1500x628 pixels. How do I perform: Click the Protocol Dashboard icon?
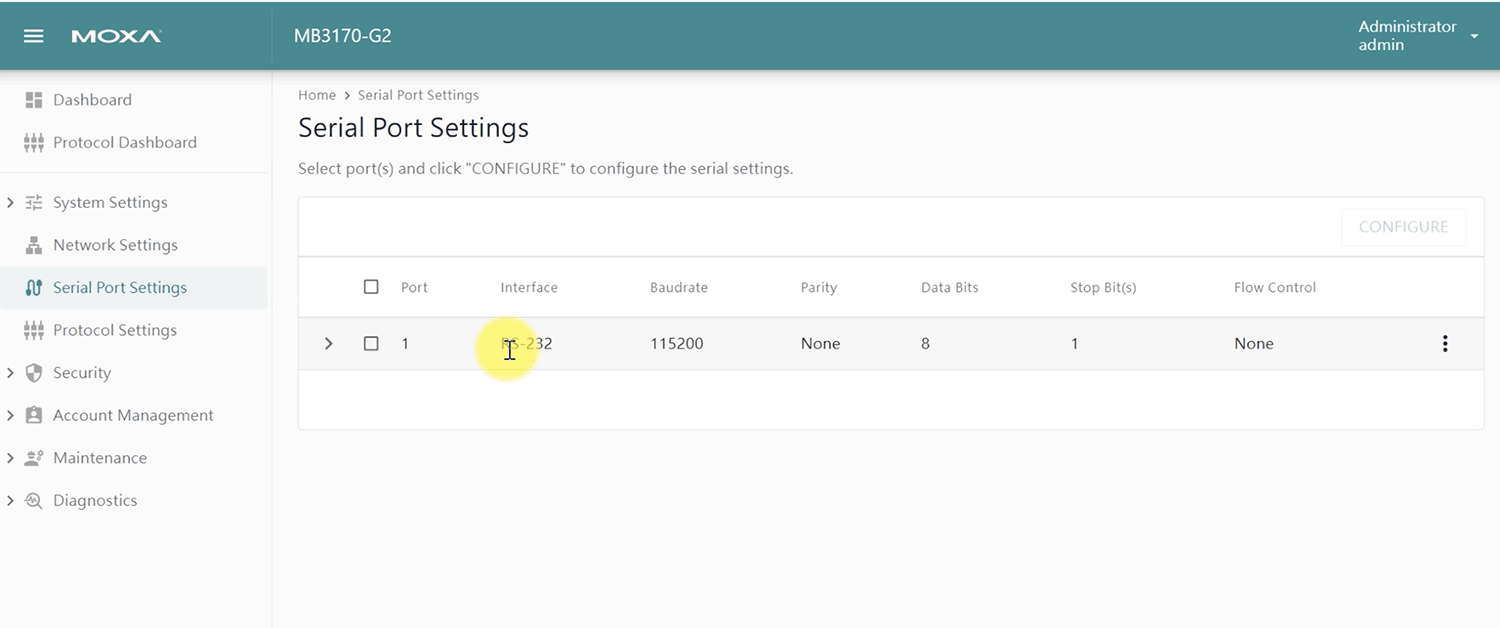point(34,142)
